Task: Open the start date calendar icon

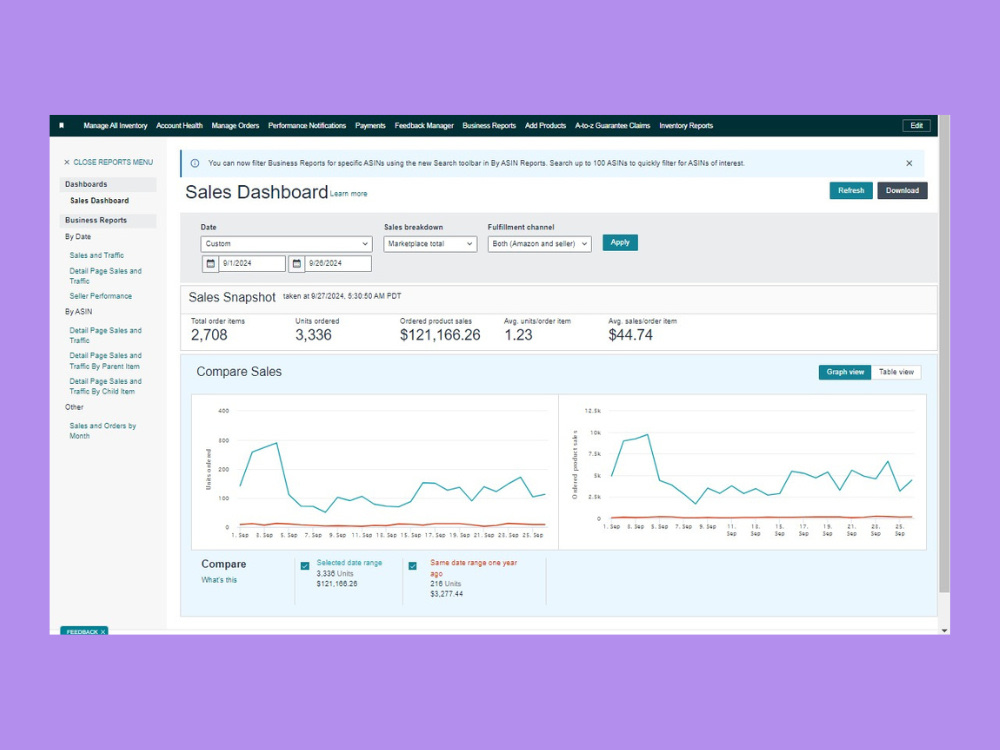Action: point(210,263)
